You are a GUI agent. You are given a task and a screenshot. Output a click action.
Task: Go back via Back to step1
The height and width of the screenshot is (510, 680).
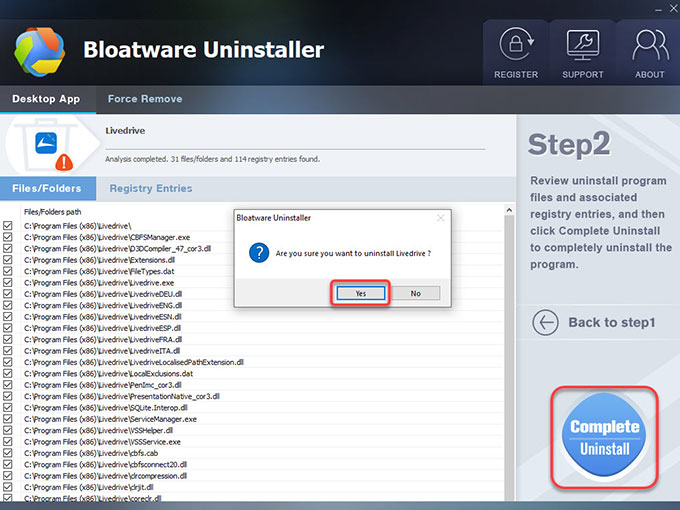click(611, 322)
